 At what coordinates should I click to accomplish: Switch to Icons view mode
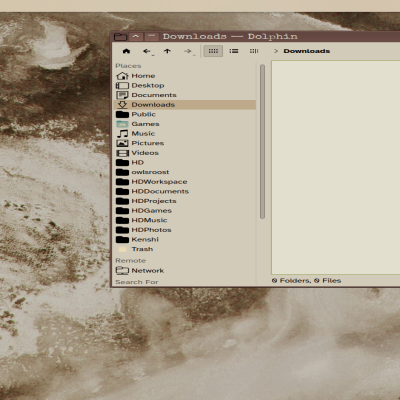point(213,51)
